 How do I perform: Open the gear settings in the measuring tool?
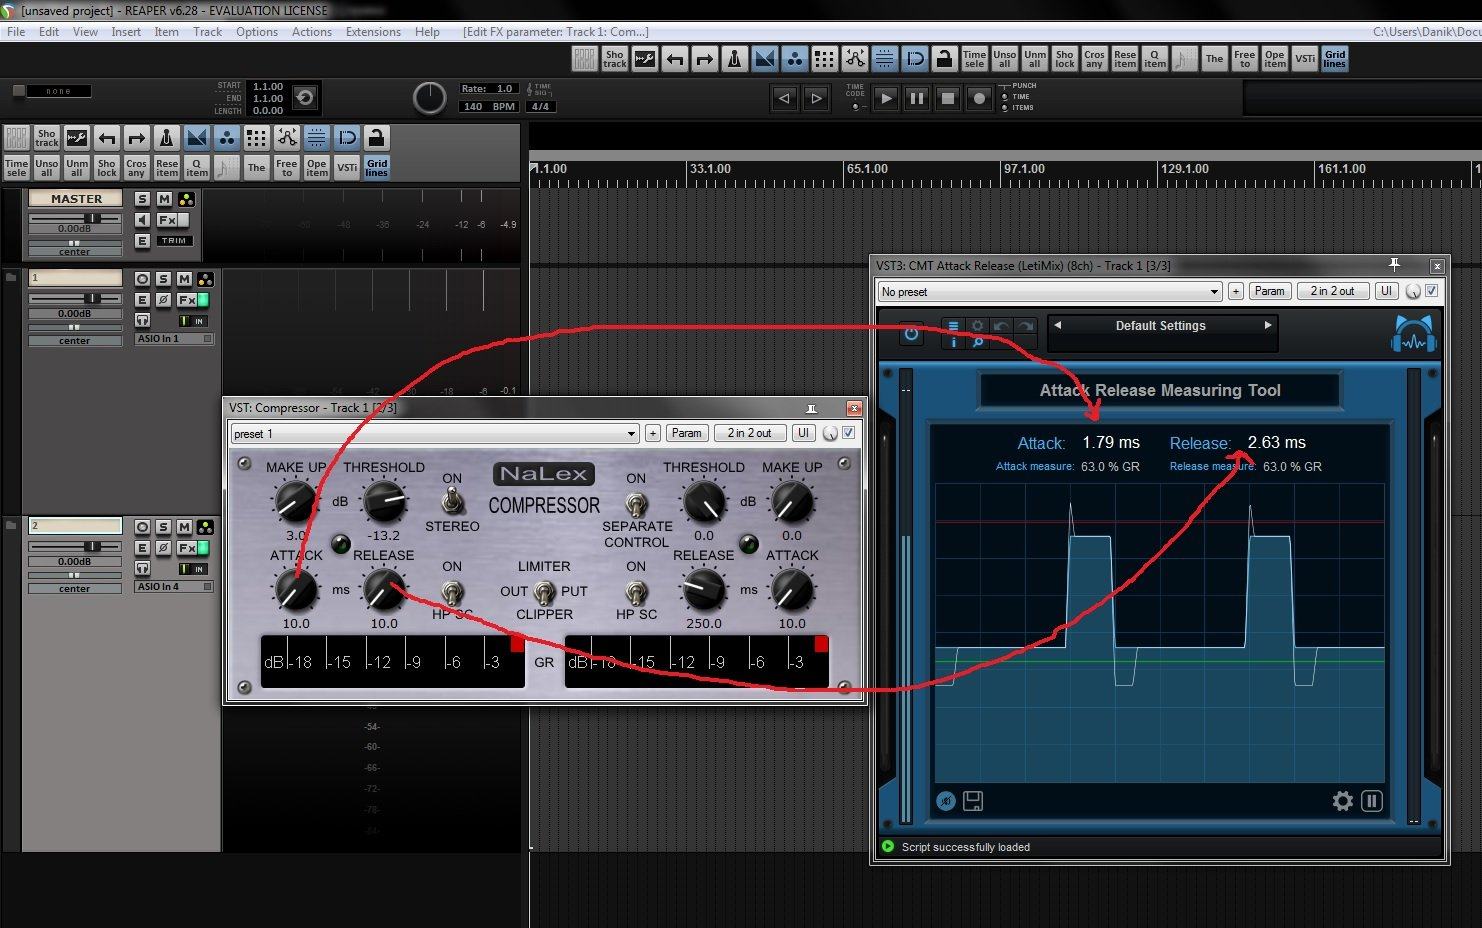tap(1342, 801)
